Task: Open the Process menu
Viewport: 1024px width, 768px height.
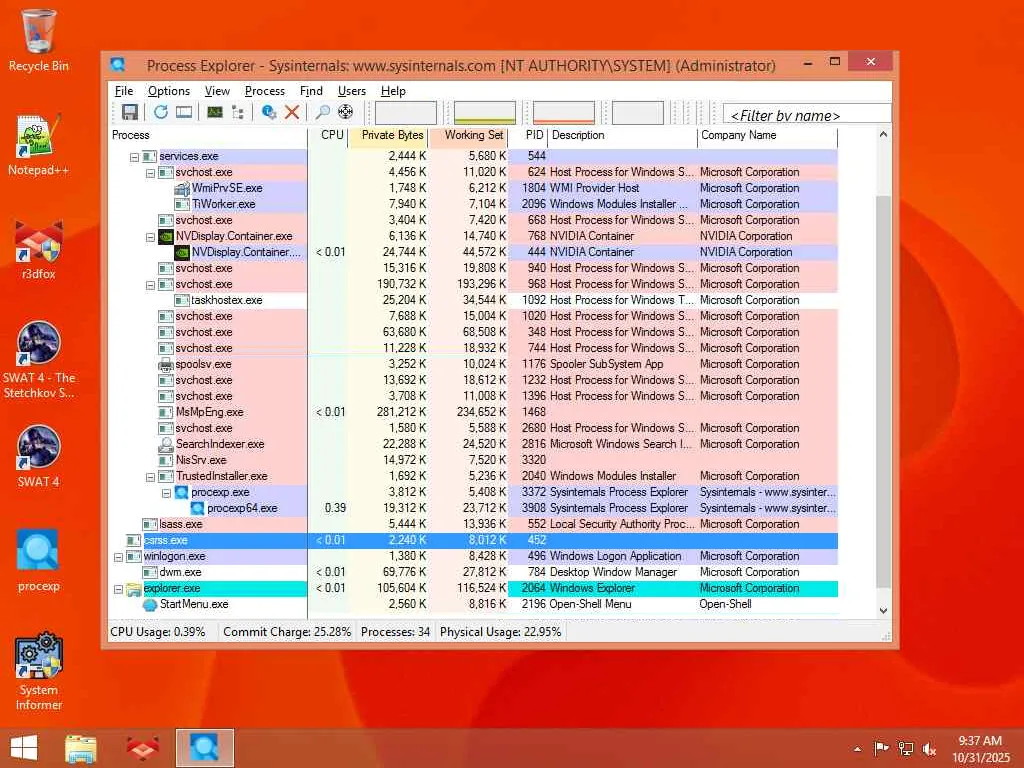Action: 264,91
